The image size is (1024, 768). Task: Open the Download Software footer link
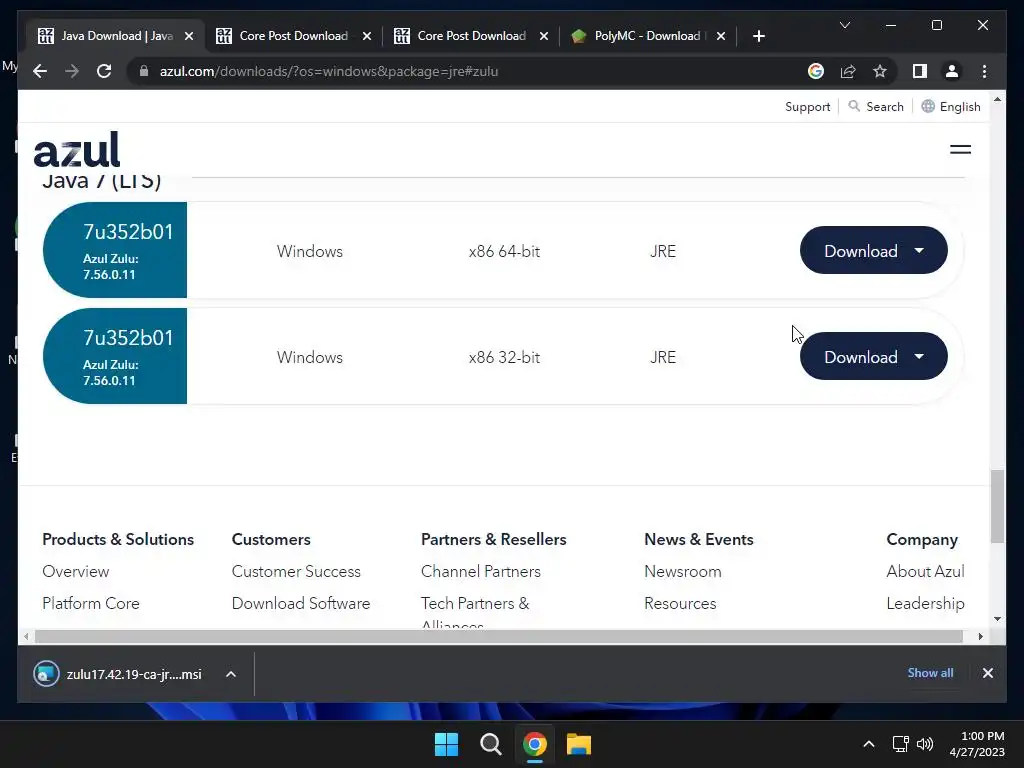point(301,603)
